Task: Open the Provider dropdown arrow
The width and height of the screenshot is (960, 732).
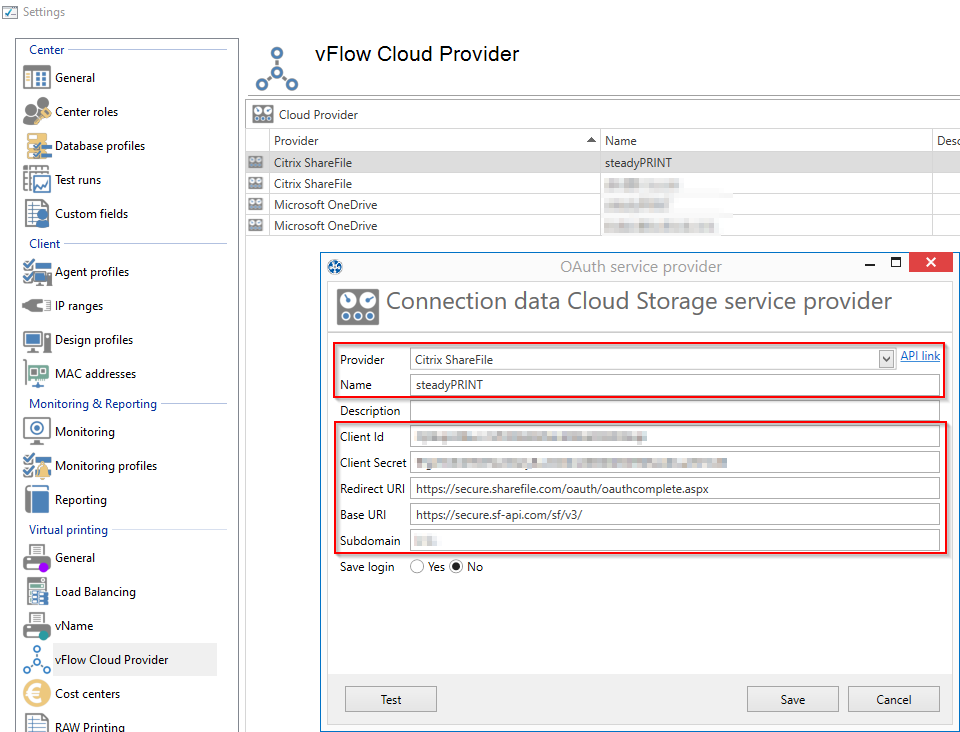Action: (x=886, y=359)
